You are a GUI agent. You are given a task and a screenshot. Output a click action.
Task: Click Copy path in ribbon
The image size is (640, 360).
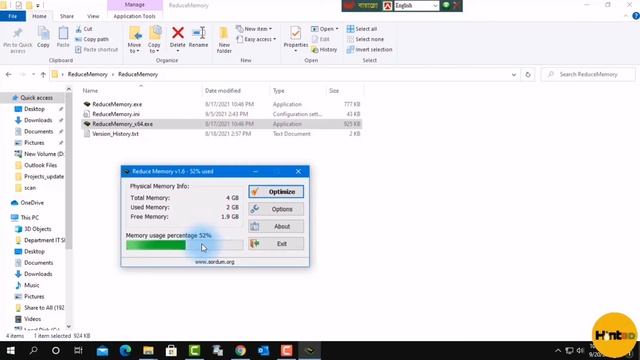coord(92,39)
